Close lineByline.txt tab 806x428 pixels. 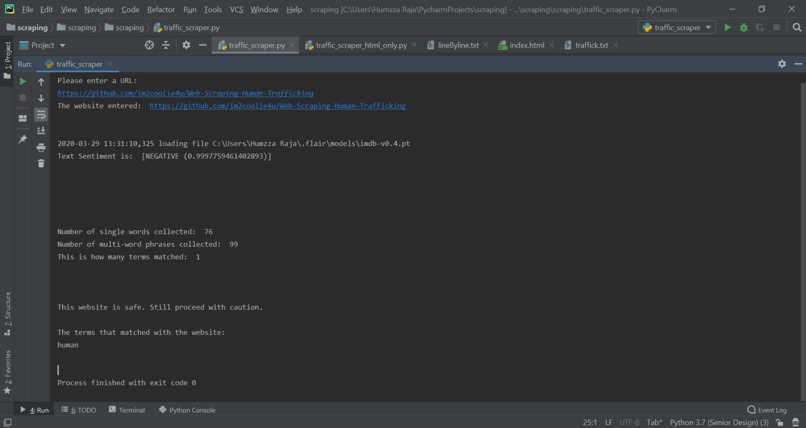pos(485,45)
